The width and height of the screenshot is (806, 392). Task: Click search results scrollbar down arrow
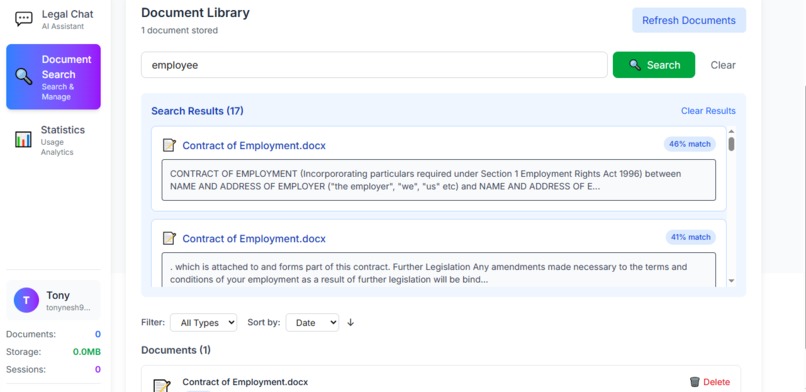(731, 281)
